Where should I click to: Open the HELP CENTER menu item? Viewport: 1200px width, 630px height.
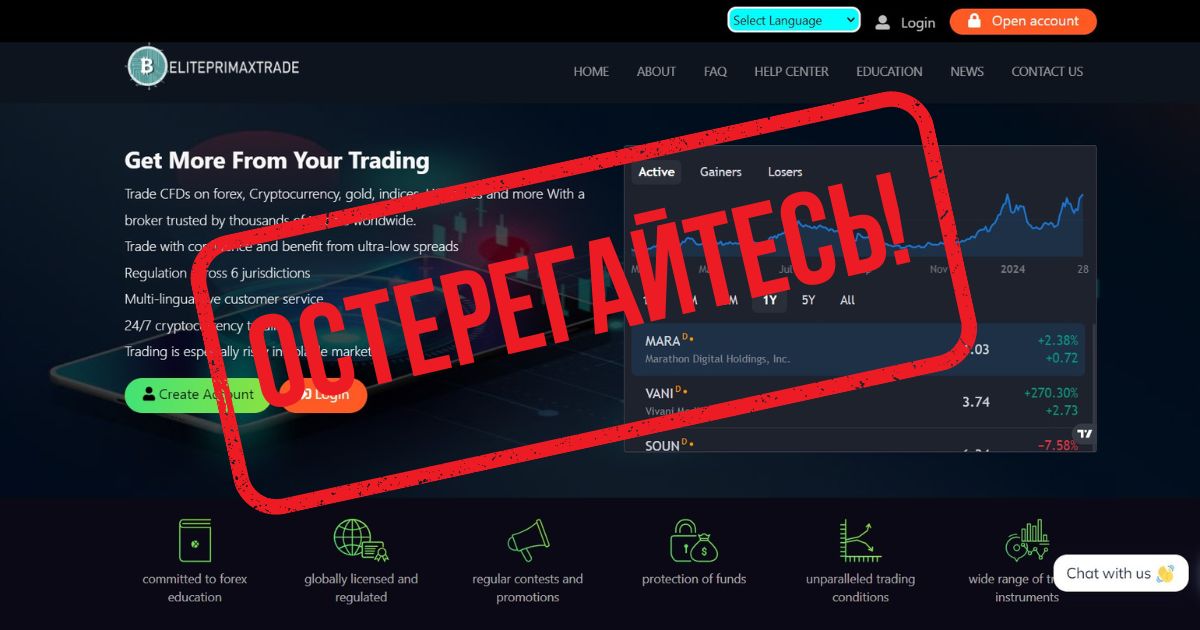tap(791, 71)
